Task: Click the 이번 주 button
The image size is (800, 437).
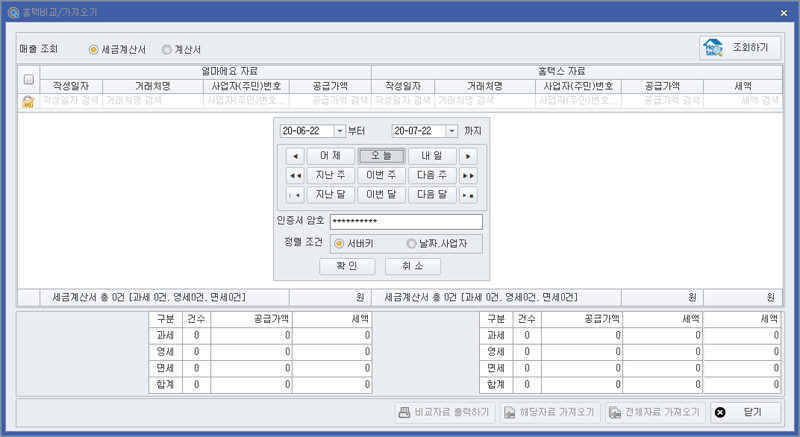Action: coord(382,175)
